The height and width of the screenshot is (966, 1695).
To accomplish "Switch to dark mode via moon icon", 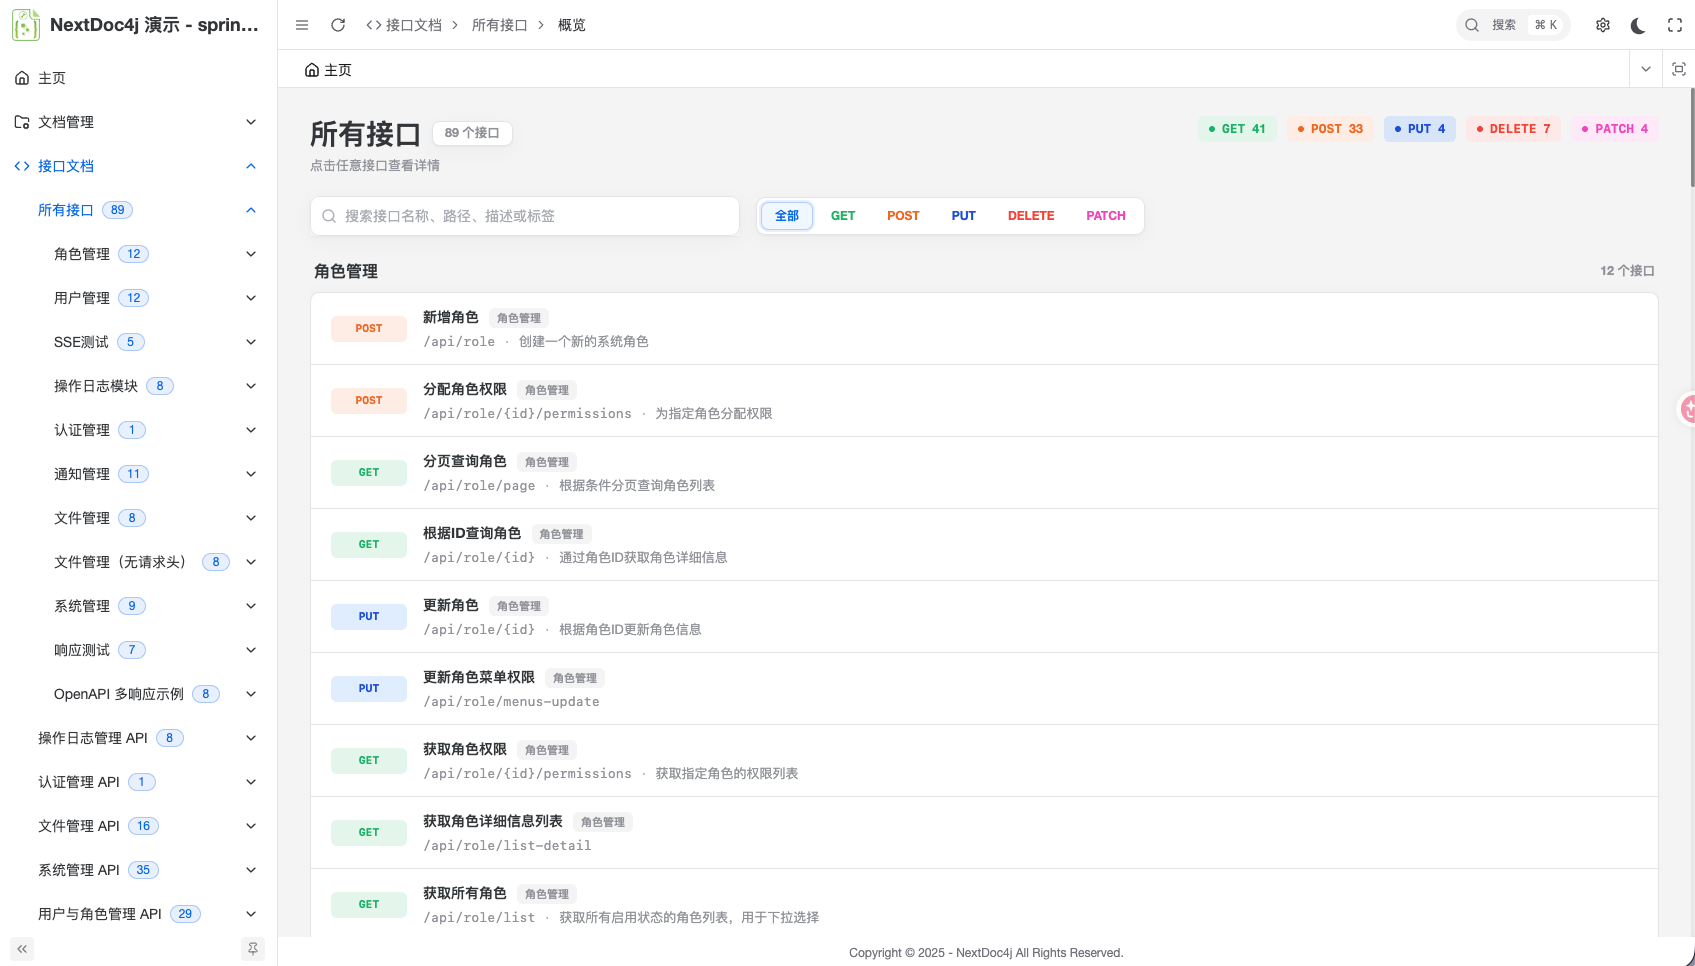I will pyautogui.click(x=1638, y=25).
